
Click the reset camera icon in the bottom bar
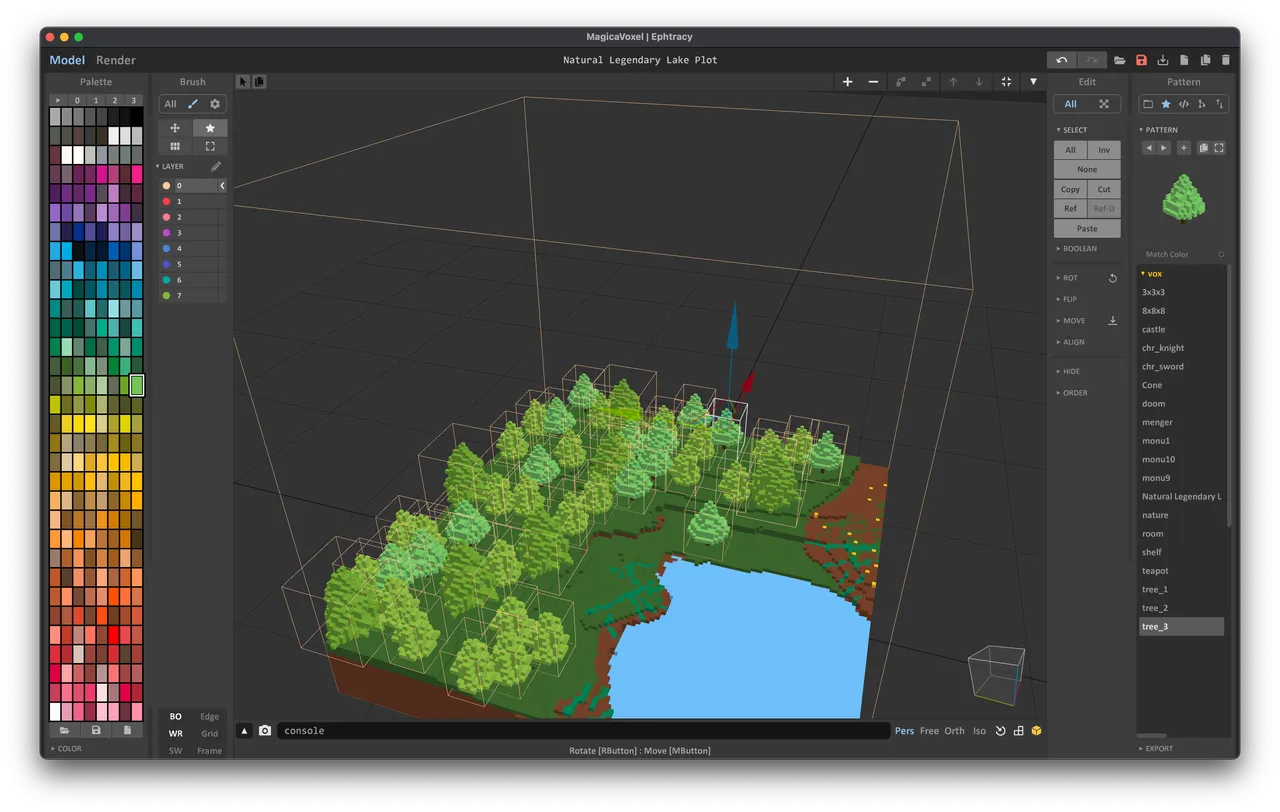pyautogui.click(x=1000, y=731)
